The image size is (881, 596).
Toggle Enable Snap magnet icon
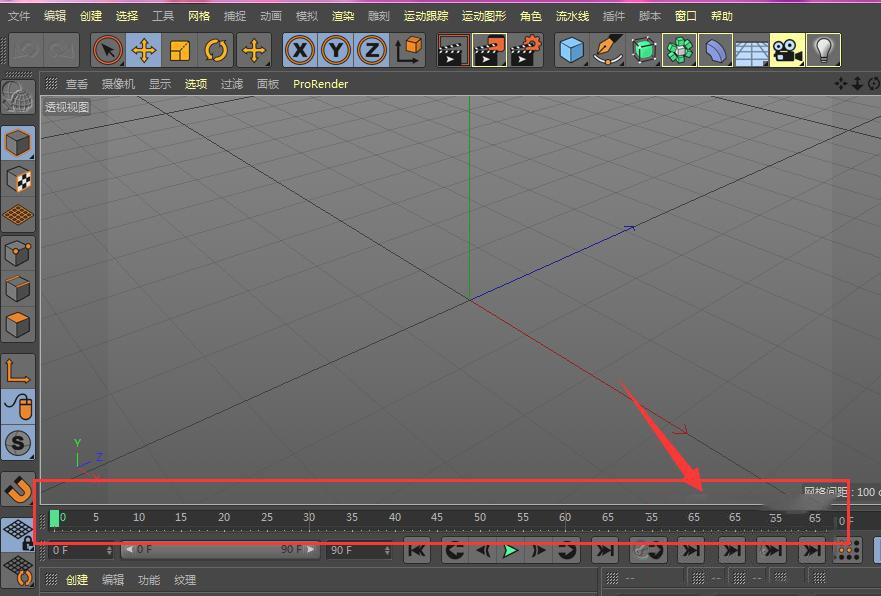[x=17, y=489]
